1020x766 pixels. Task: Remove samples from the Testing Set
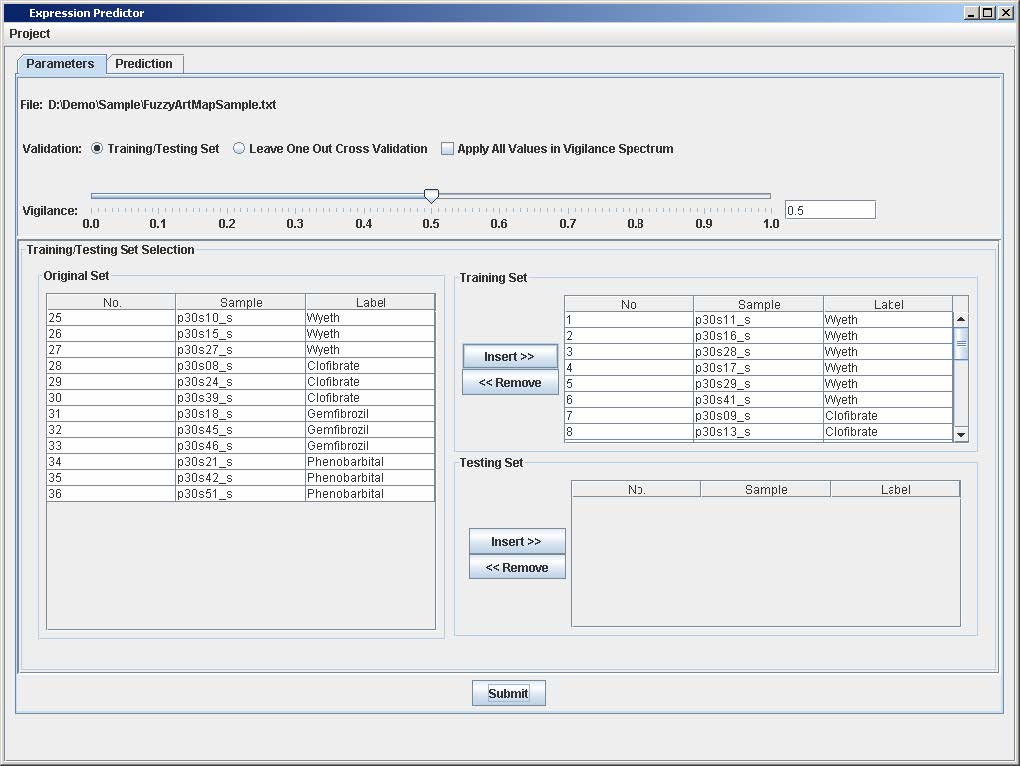click(517, 567)
